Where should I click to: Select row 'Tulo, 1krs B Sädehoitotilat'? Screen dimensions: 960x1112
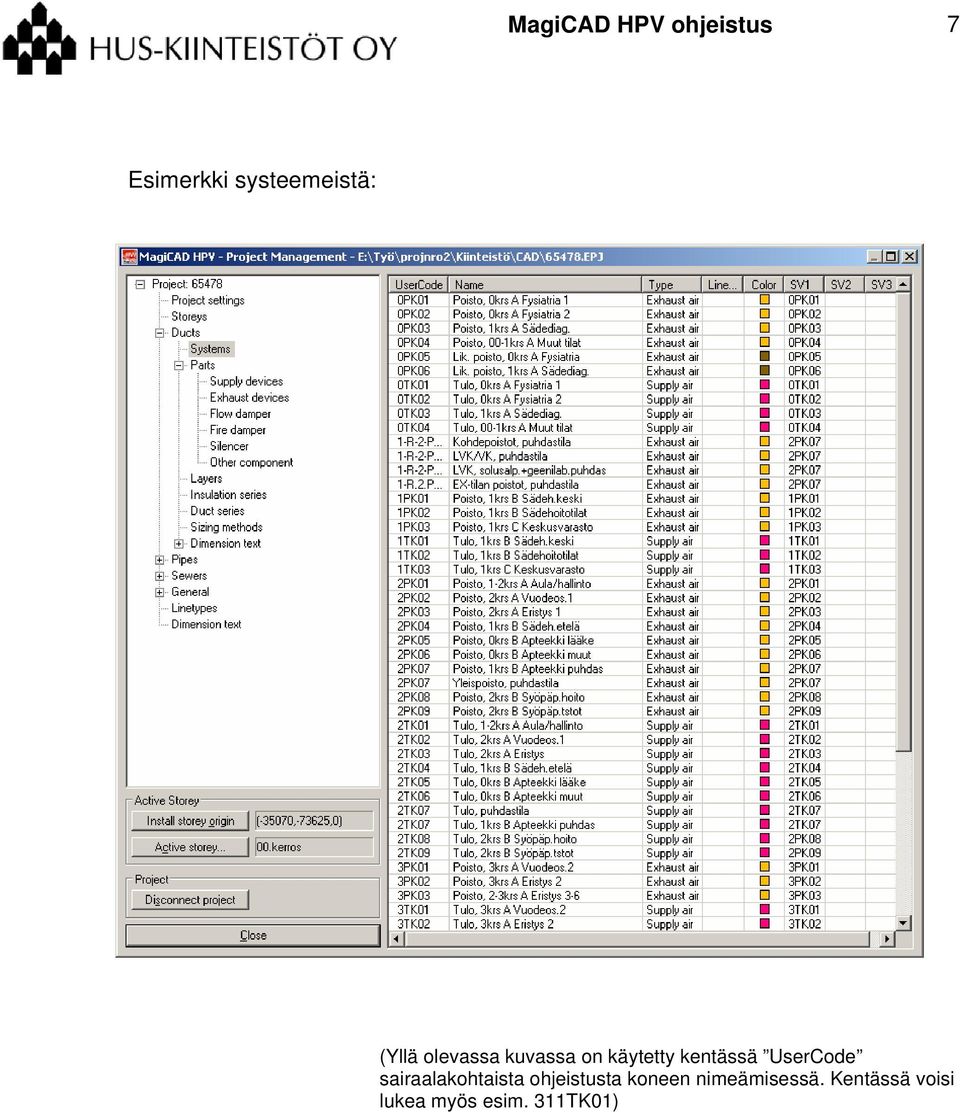click(x=642, y=555)
